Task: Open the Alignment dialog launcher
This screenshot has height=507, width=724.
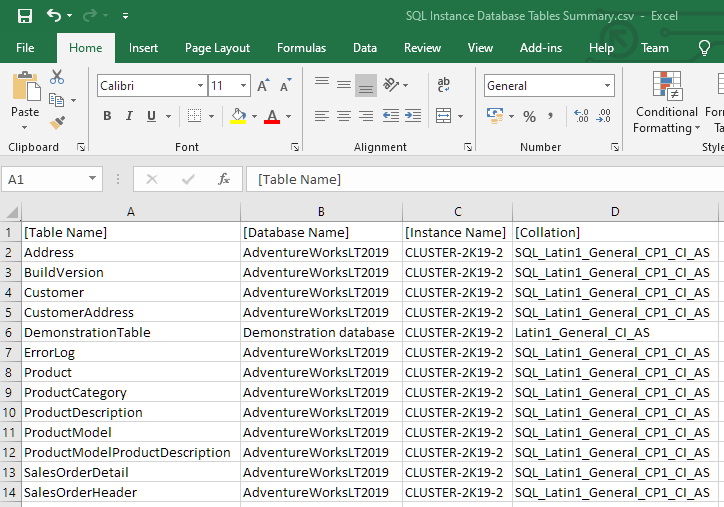Action: pos(468,147)
